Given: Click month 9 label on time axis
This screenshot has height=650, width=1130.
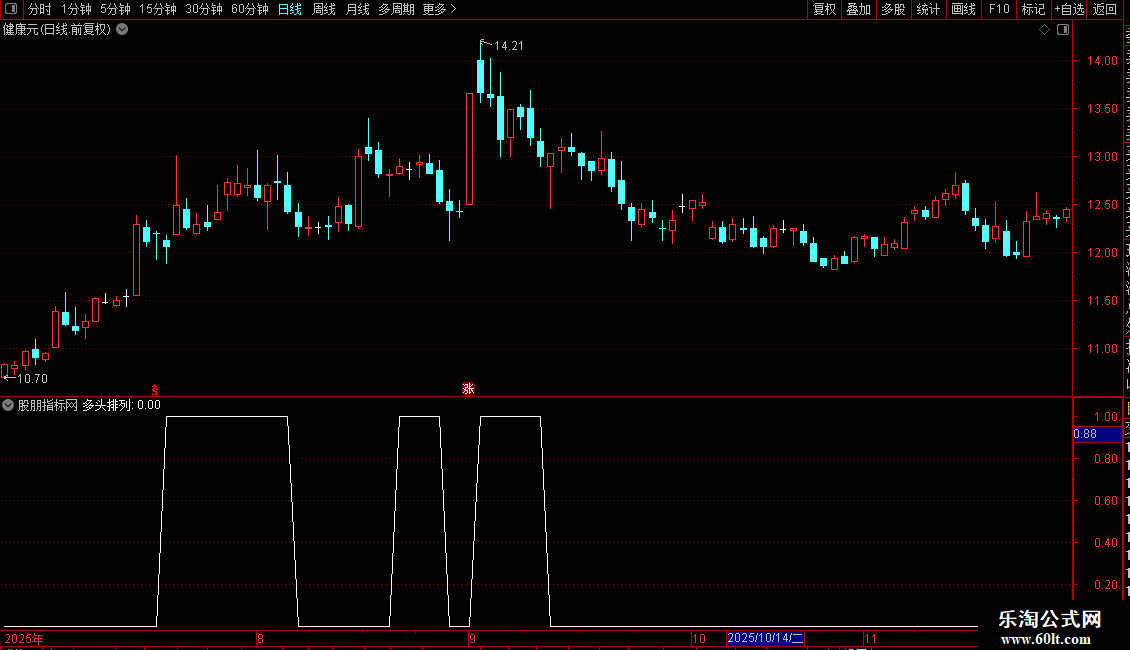Looking at the screenshot, I should [x=472, y=638].
